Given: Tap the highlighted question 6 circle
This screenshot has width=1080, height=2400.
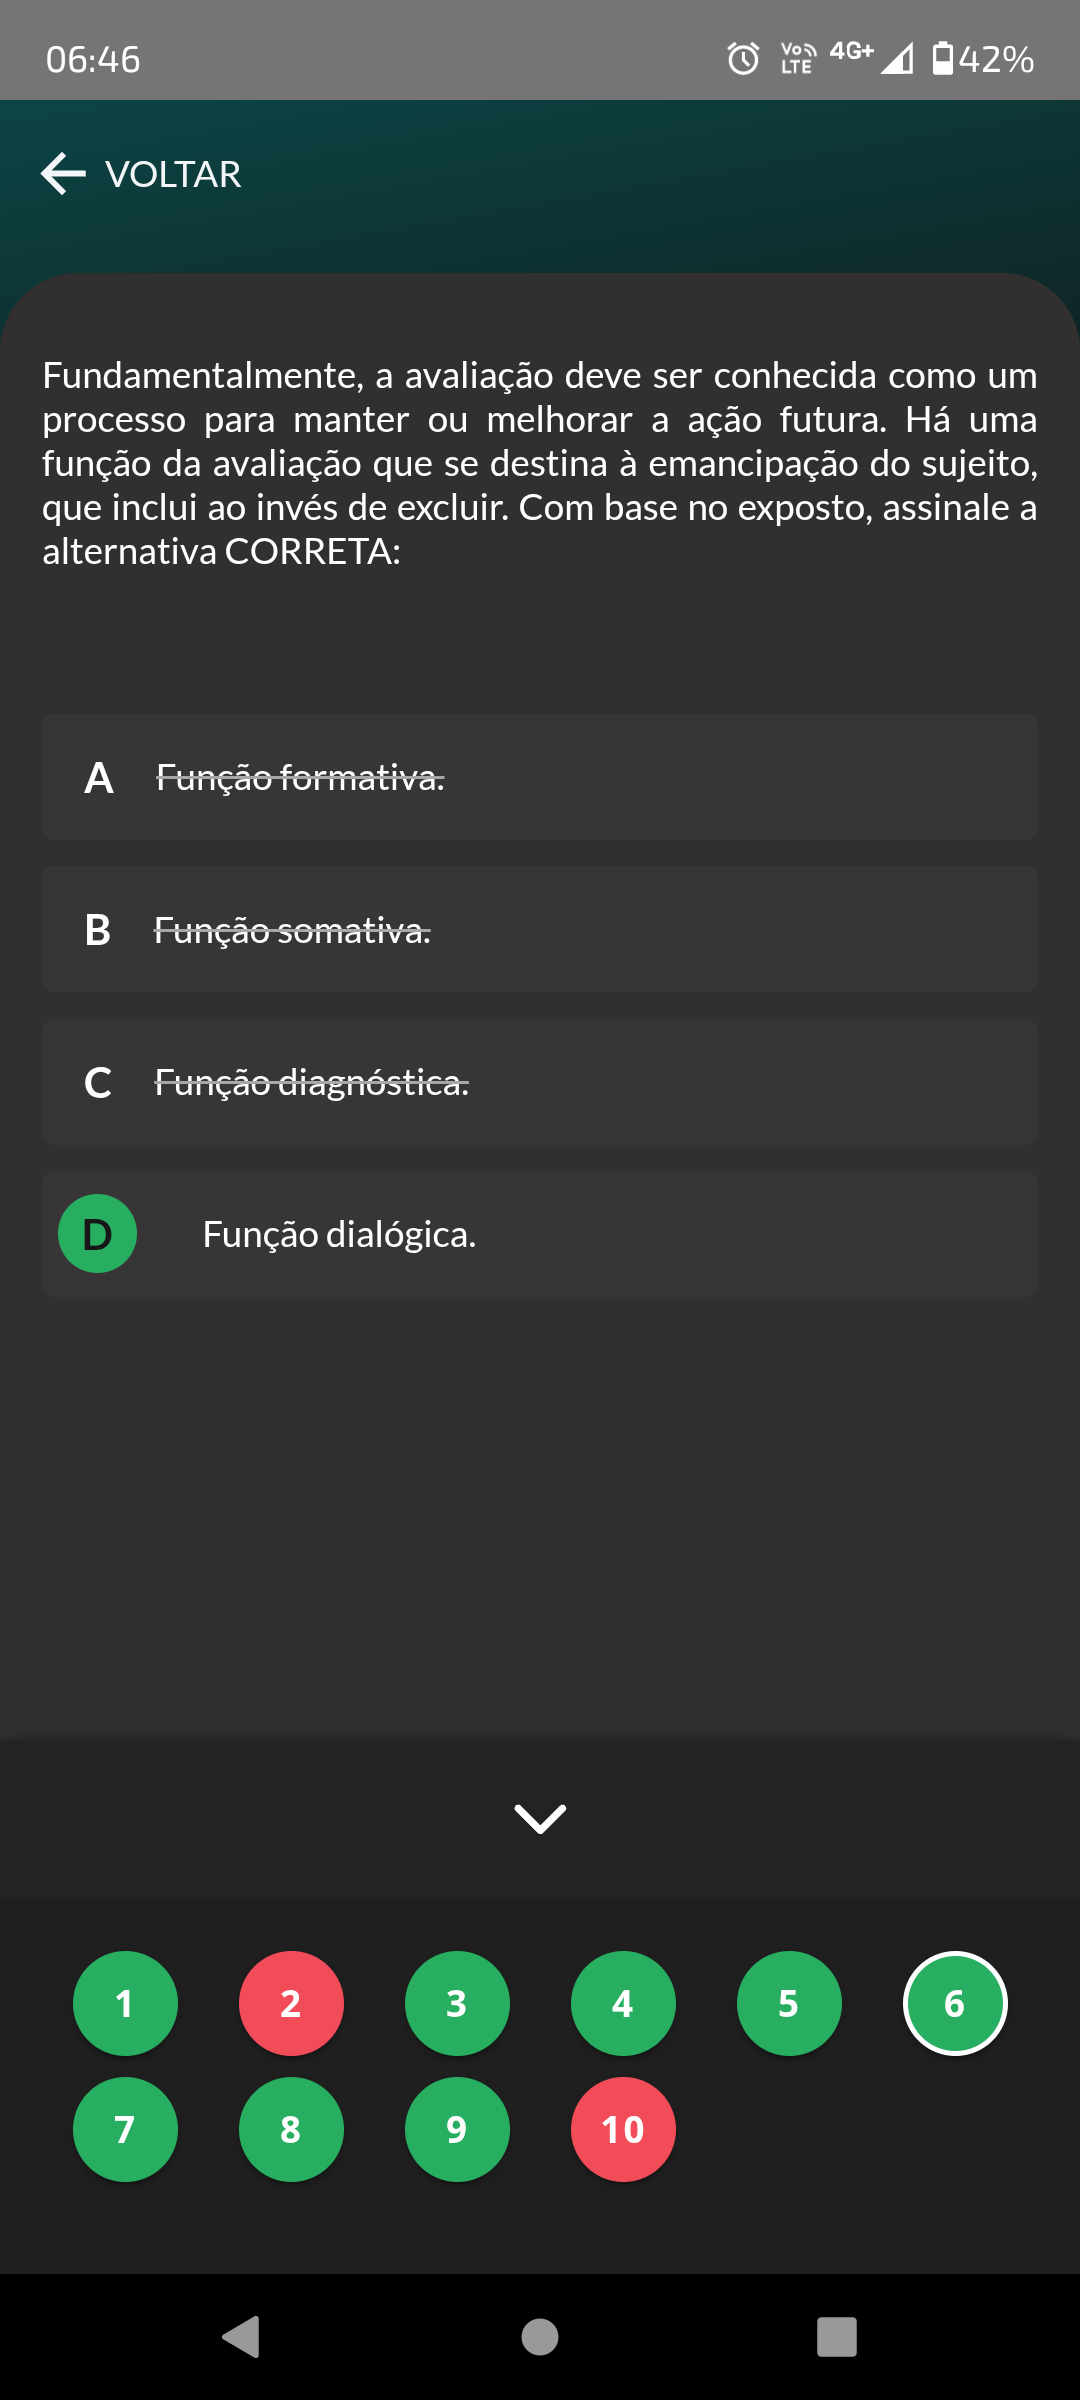Looking at the screenshot, I should (955, 2003).
